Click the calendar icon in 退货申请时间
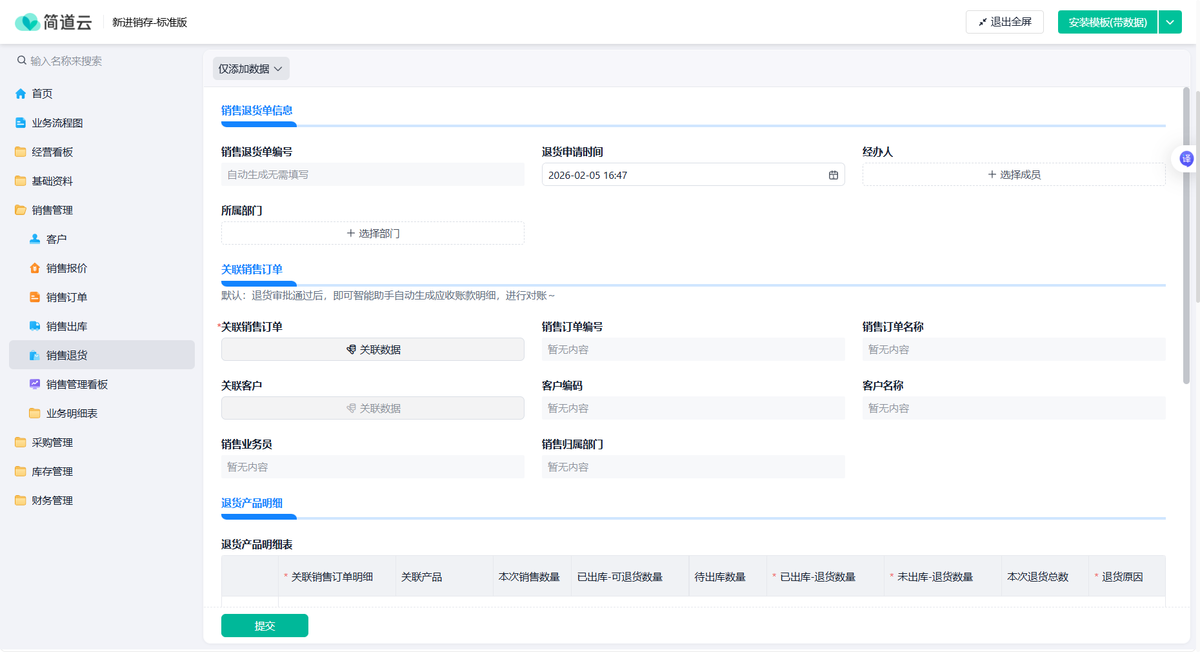The width and height of the screenshot is (1200, 652). [833, 175]
